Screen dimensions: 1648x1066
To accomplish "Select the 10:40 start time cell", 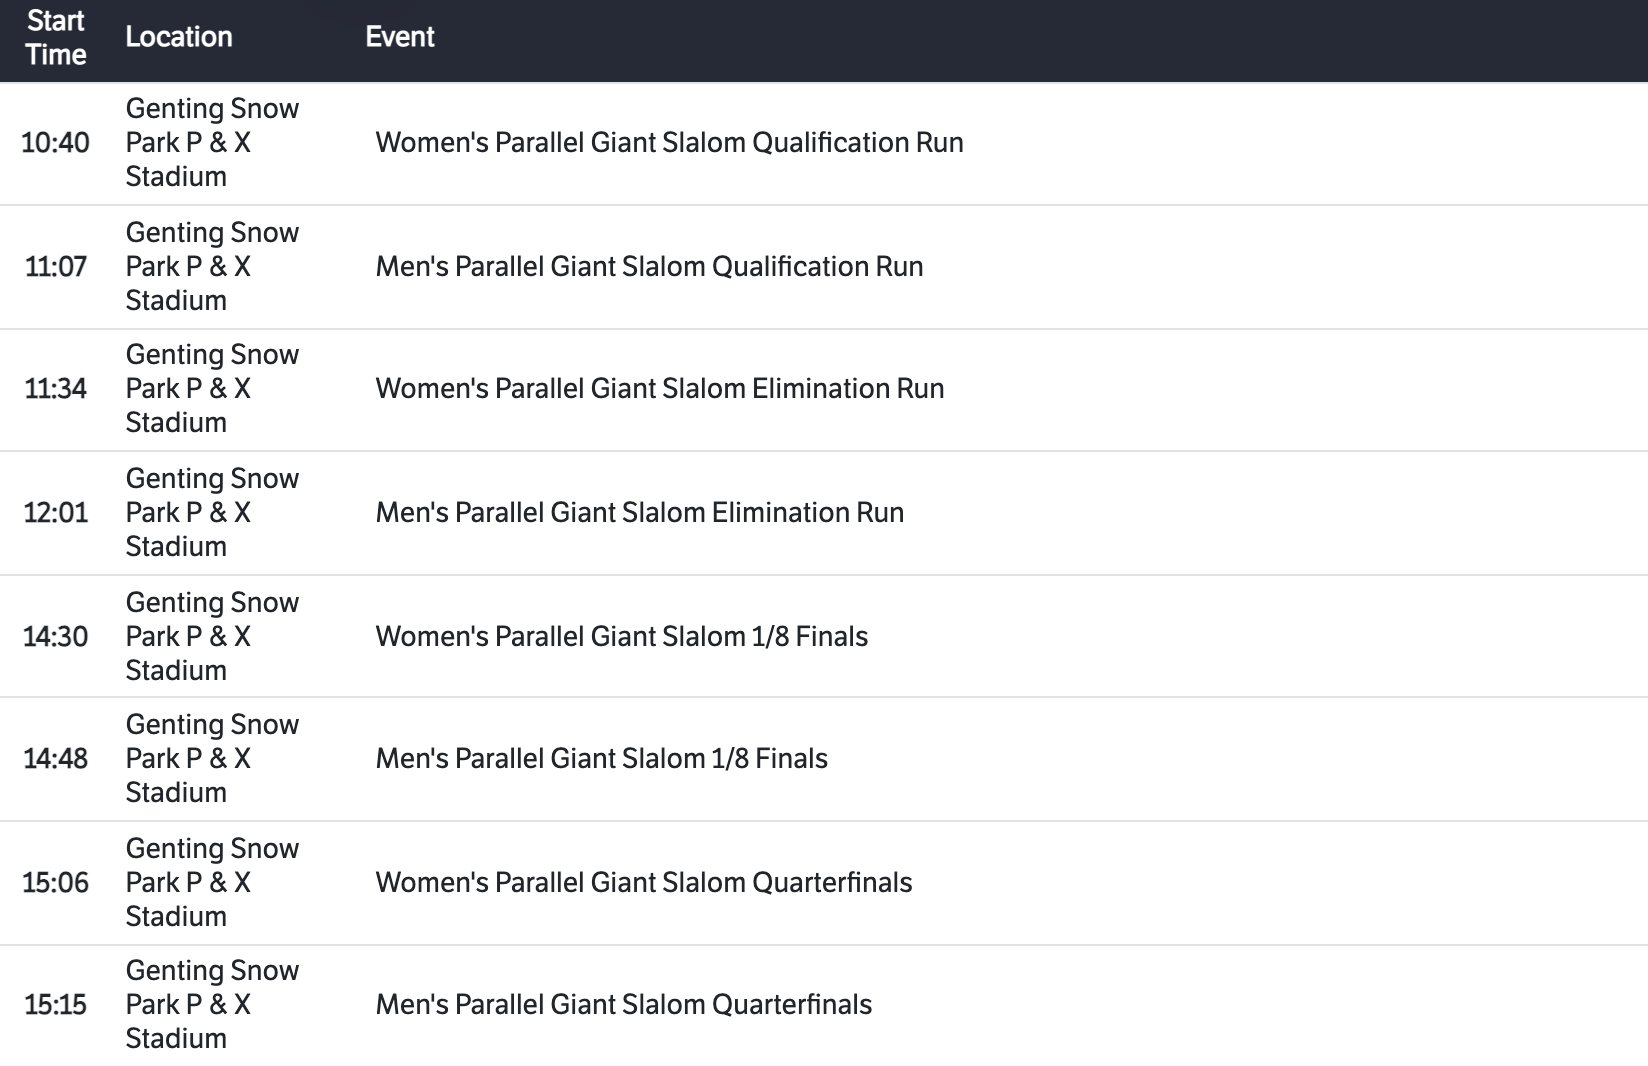I will (56, 143).
